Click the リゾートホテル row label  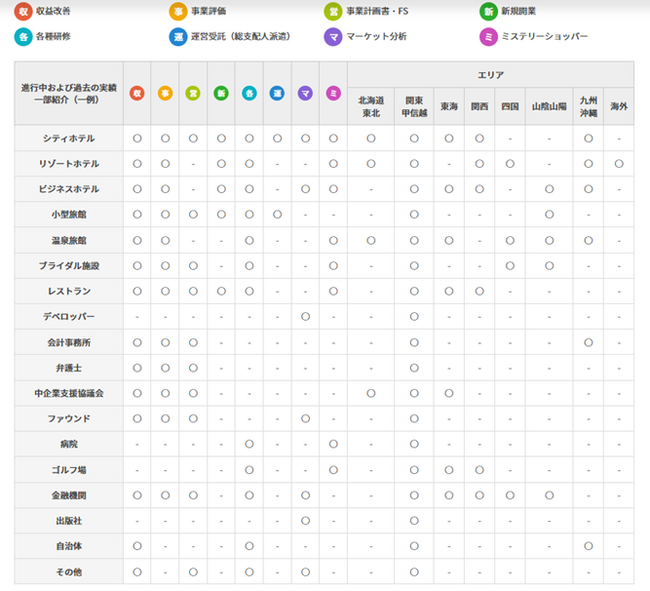69,164
